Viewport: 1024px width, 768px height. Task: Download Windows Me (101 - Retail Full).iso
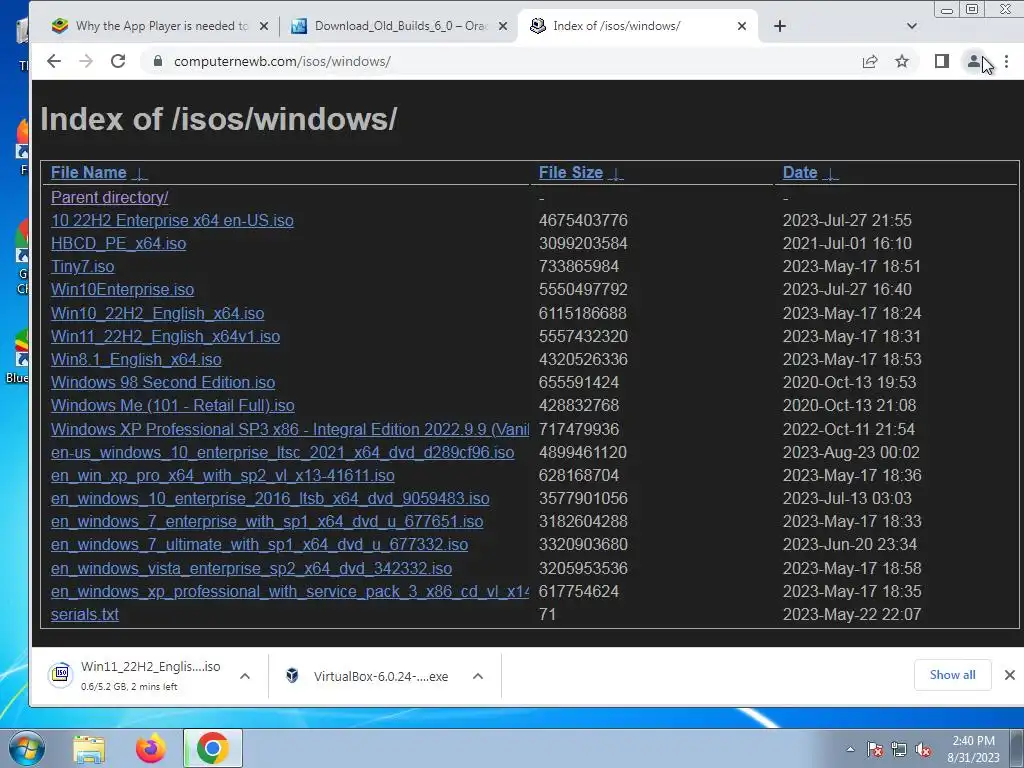pos(172,405)
